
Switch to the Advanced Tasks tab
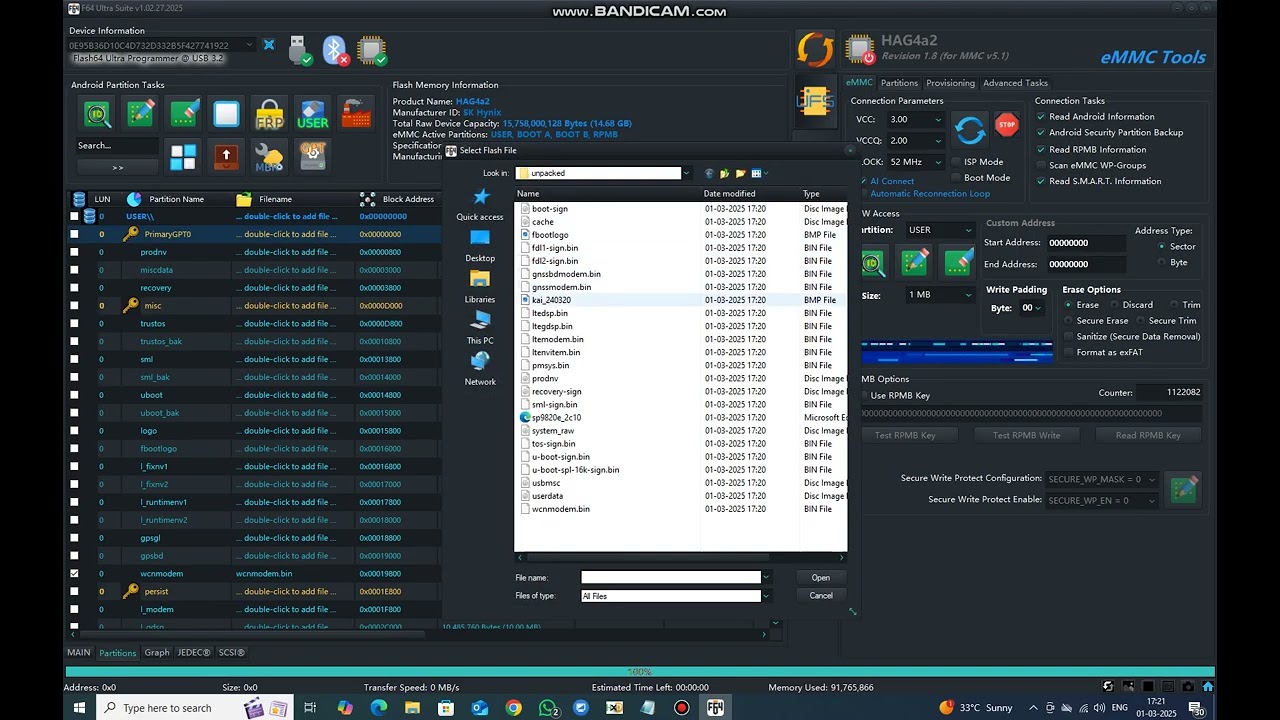(1015, 83)
